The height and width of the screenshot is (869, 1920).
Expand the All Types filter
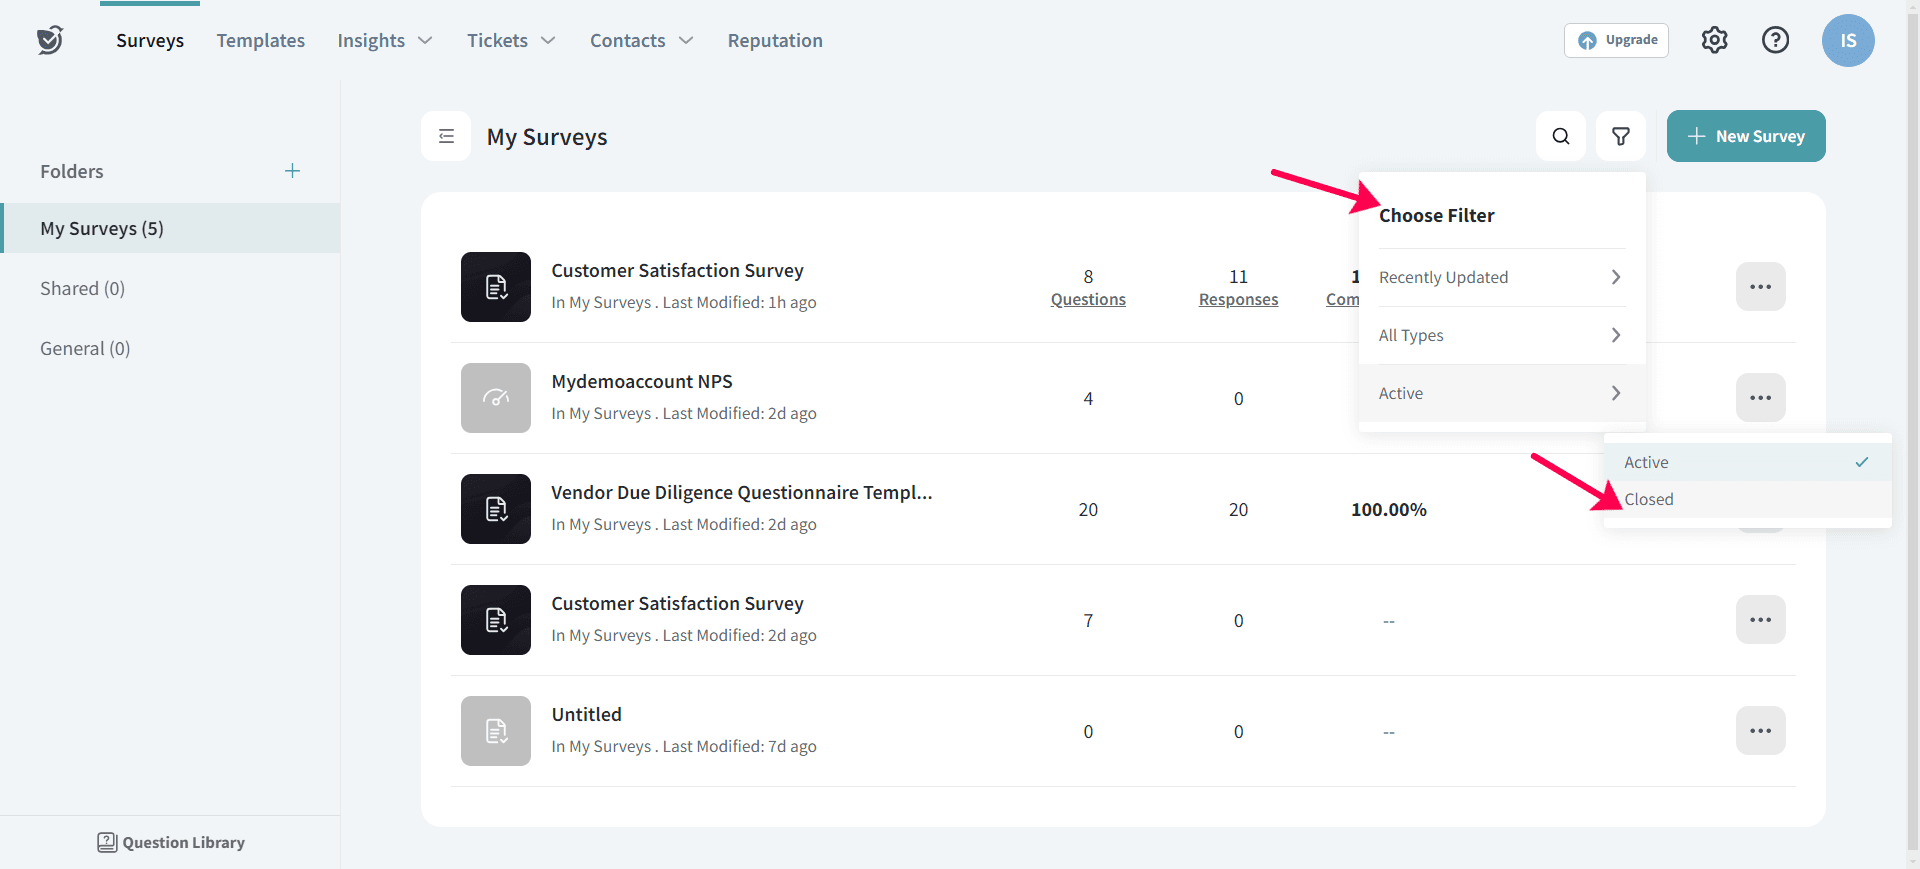coord(1500,335)
